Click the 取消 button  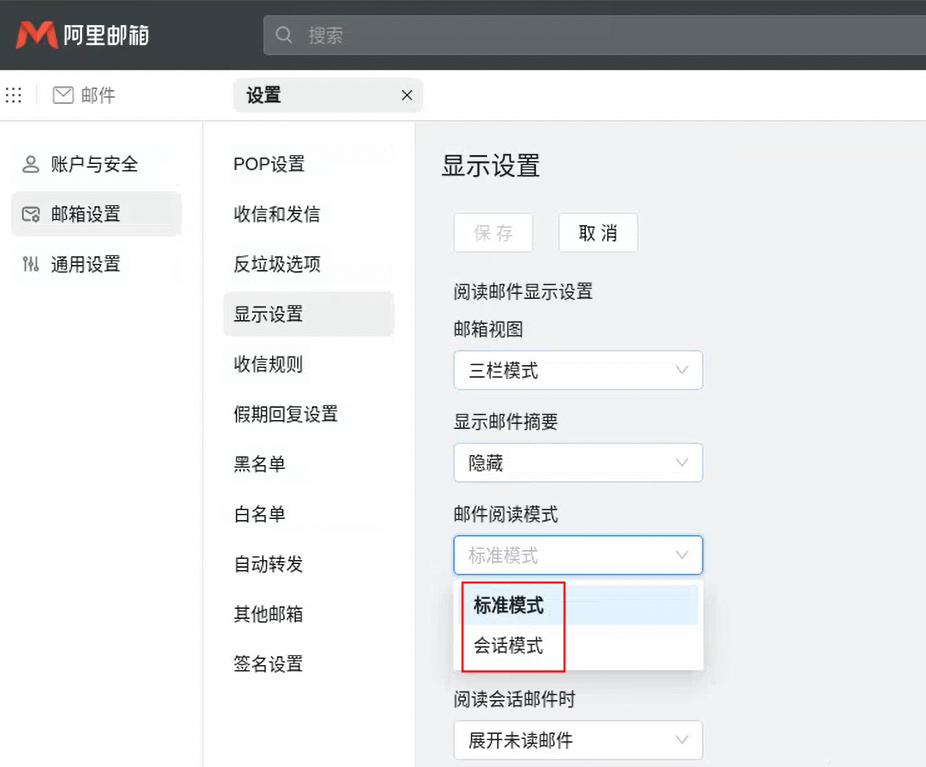tap(598, 233)
